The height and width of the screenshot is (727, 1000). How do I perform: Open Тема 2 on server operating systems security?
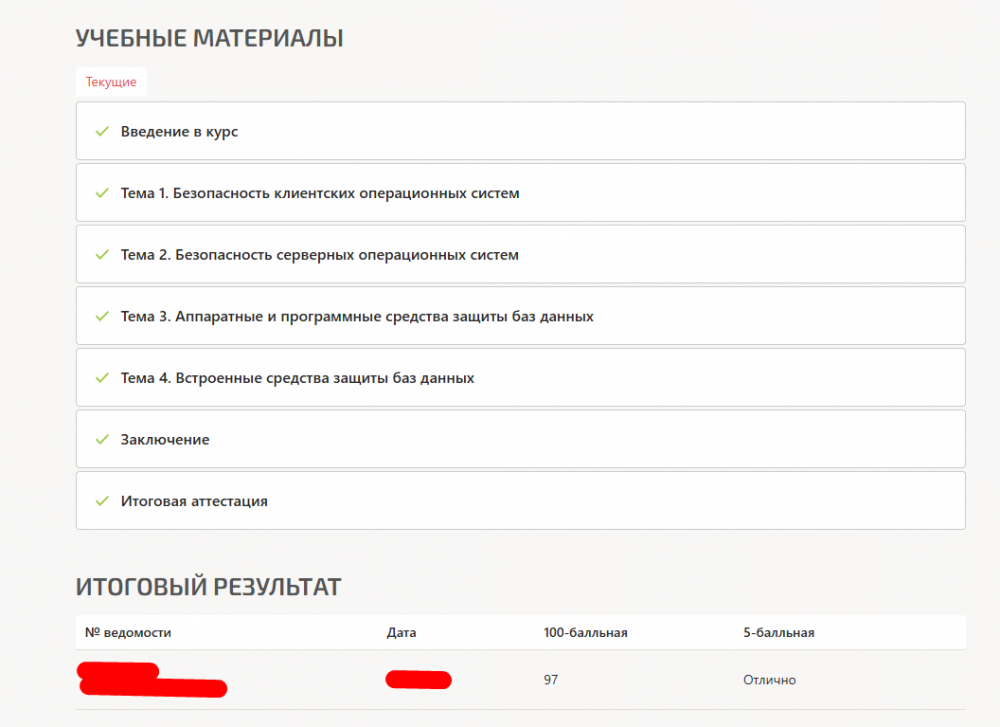point(320,255)
